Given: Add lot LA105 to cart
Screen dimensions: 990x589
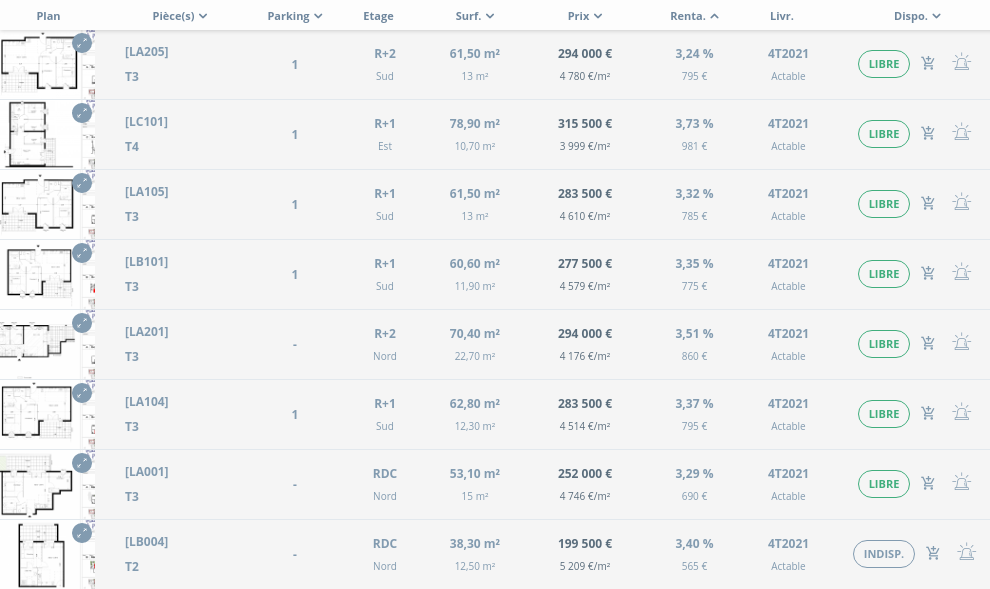Looking at the screenshot, I should pyautogui.click(x=928, y=204).
